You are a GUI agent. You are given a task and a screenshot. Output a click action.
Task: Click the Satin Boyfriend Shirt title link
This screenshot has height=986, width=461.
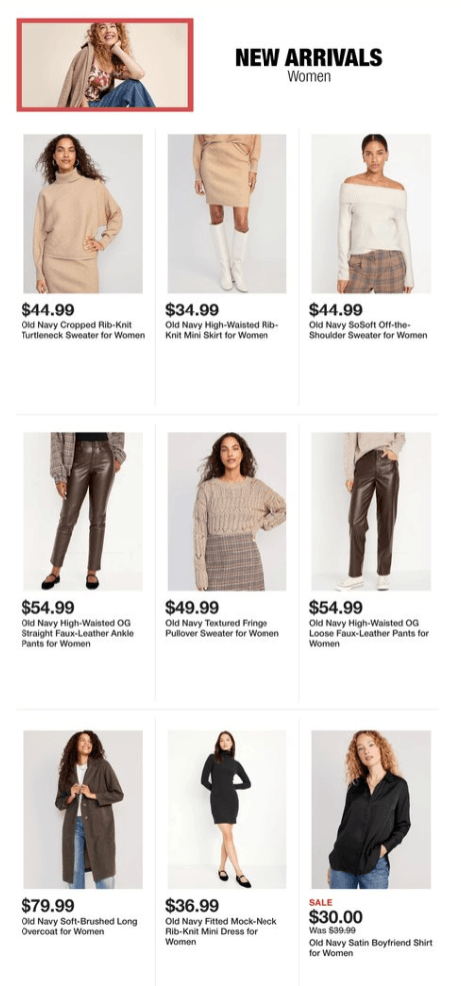point(371,948)
